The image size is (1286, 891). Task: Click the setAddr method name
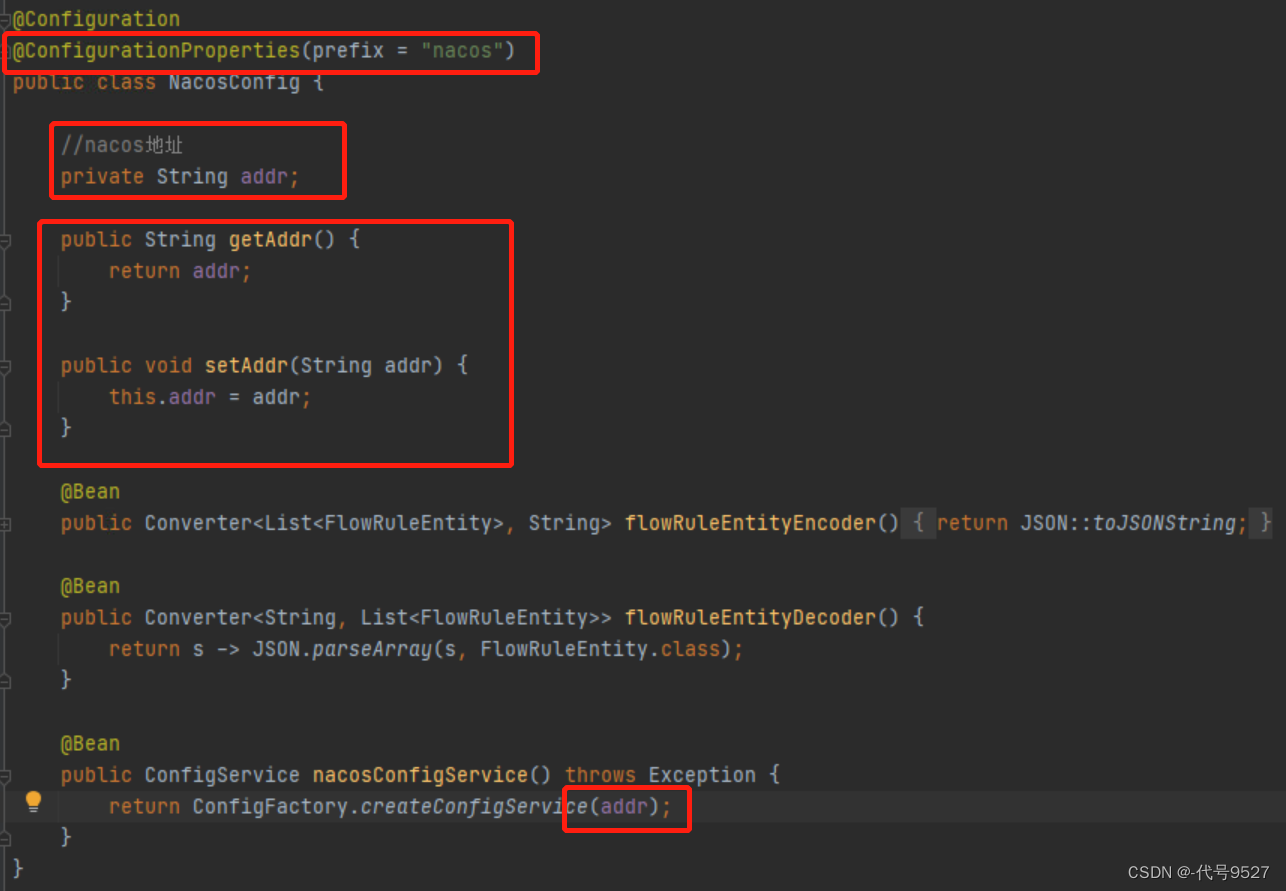(246, 366)
